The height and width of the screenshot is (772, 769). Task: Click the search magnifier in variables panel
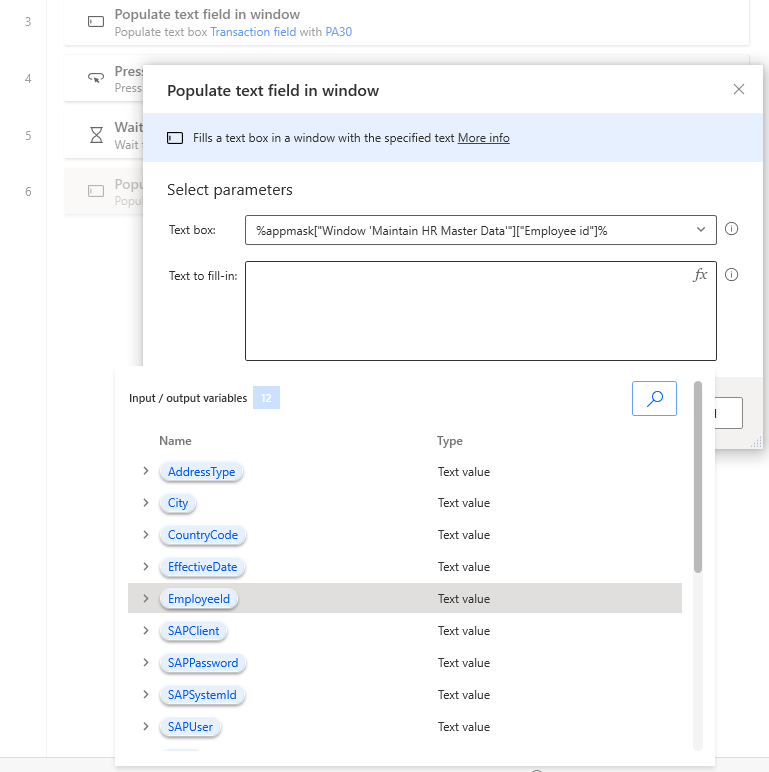654,398
